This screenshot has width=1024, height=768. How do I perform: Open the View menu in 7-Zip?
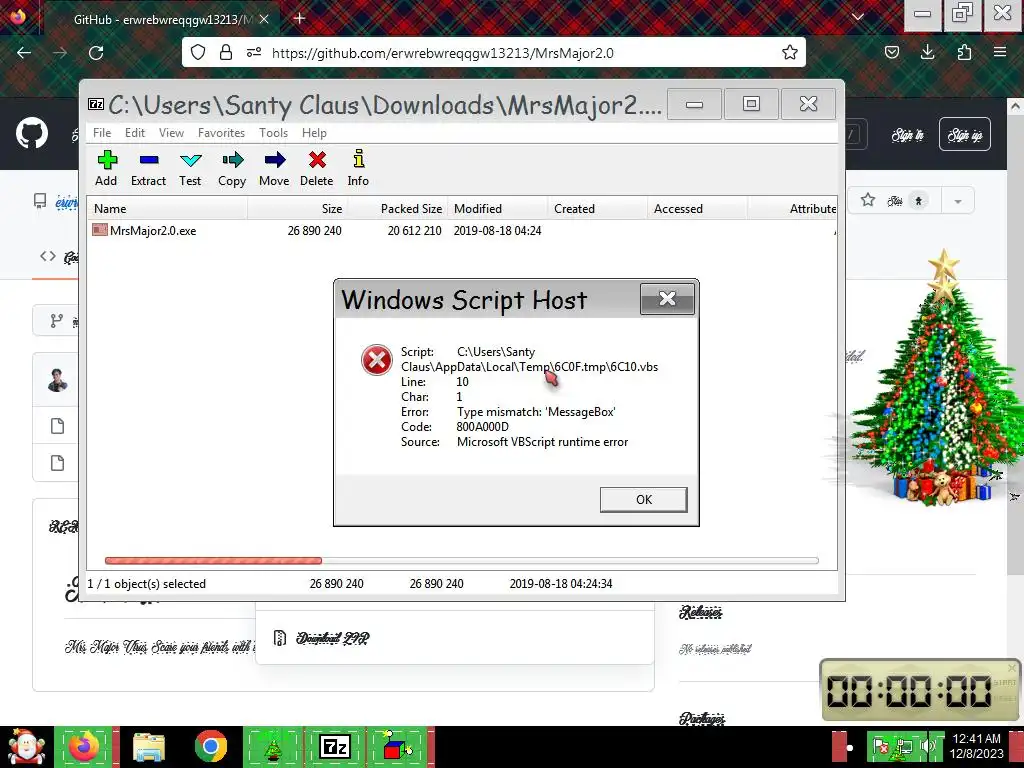pyautogui.click(x=171, y=133)
